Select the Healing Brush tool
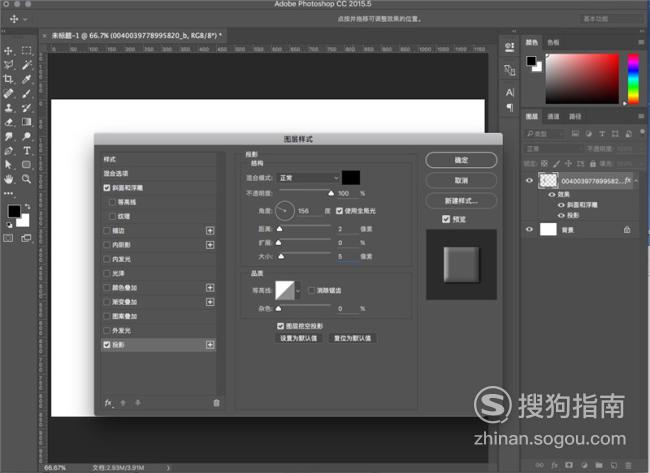Screen dimensions: 650x473 coord(8,93)
